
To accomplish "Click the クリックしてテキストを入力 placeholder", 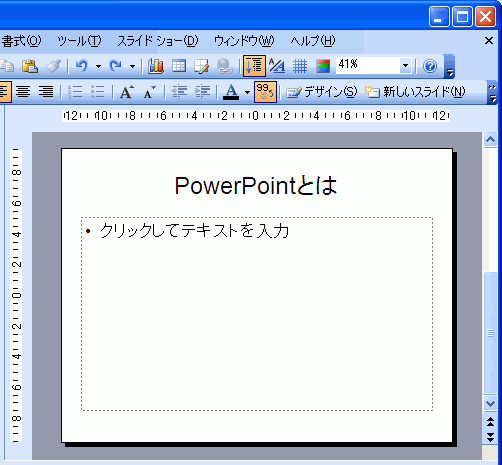I will [194, 231].
